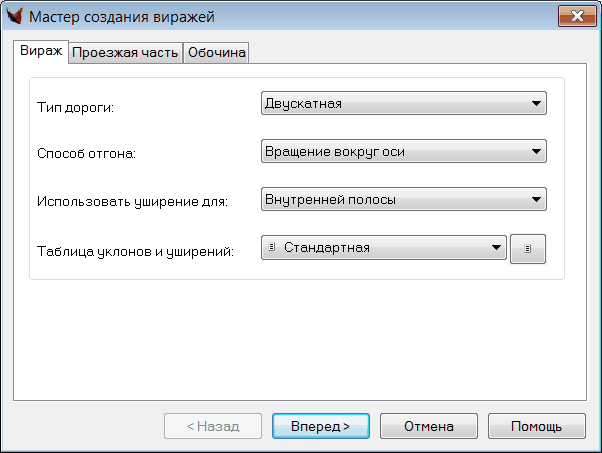602x453 pixels.
Task: Open the Стандартная slope table dropdown
Action: tap(383, 248)
